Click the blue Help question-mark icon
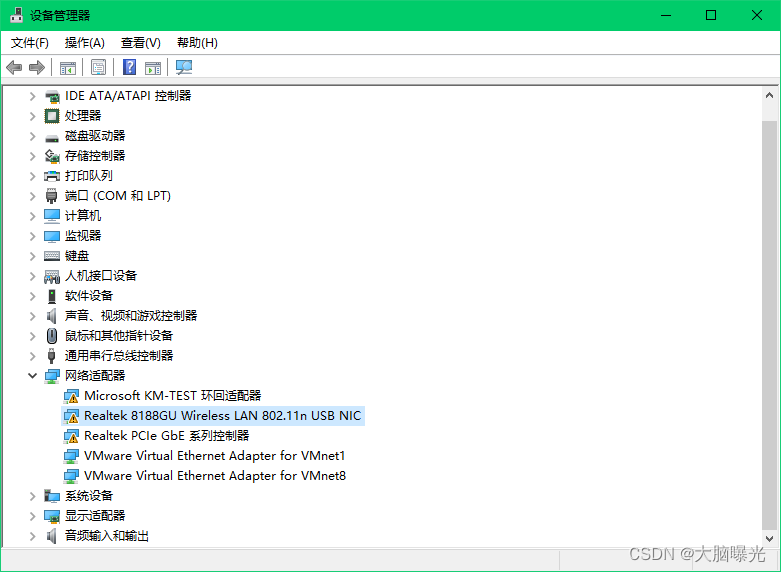Image resolution: width=781 pixels, height=572 pixels. [x=130, y=67]
